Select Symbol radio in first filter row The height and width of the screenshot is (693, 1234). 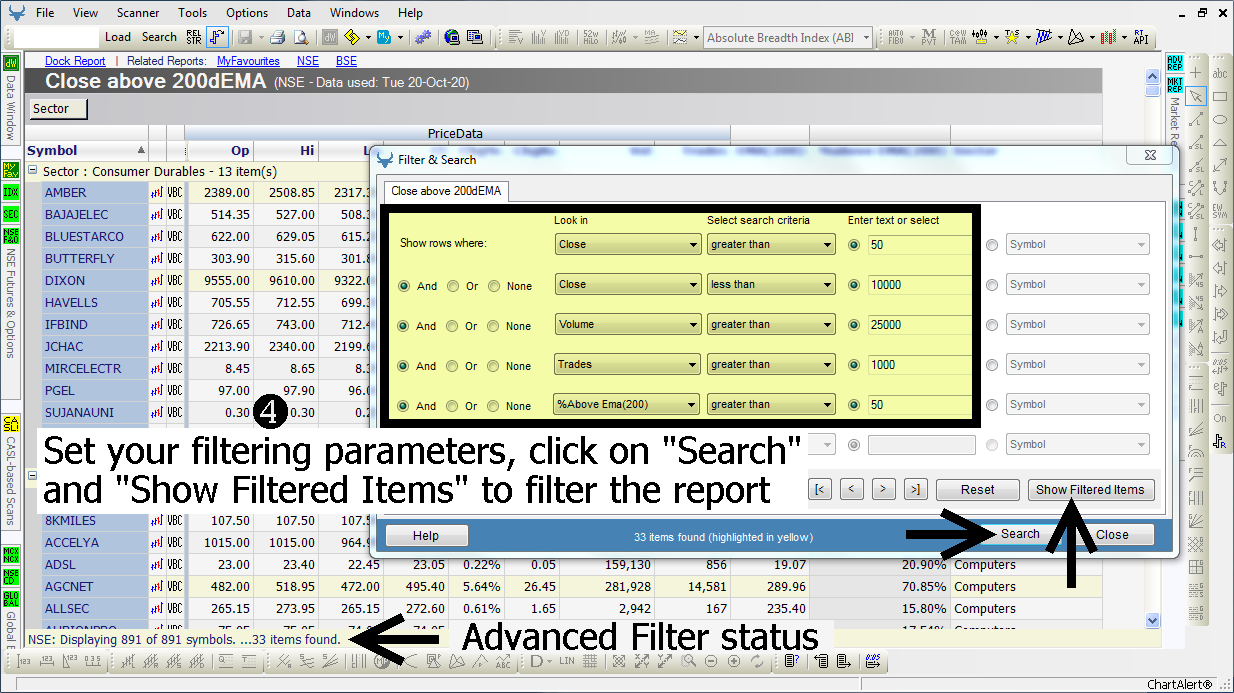point(992,245)
